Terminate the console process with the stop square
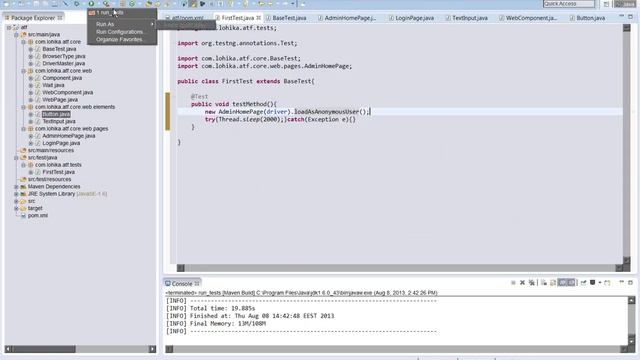 (513, 282)
